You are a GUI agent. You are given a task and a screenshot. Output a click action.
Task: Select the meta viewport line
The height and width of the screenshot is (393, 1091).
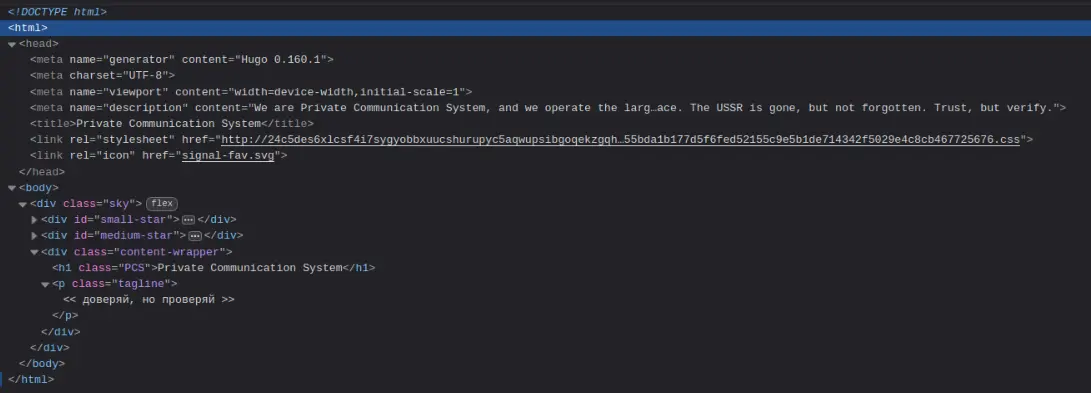pyautogui.click(x=251, y=92)
